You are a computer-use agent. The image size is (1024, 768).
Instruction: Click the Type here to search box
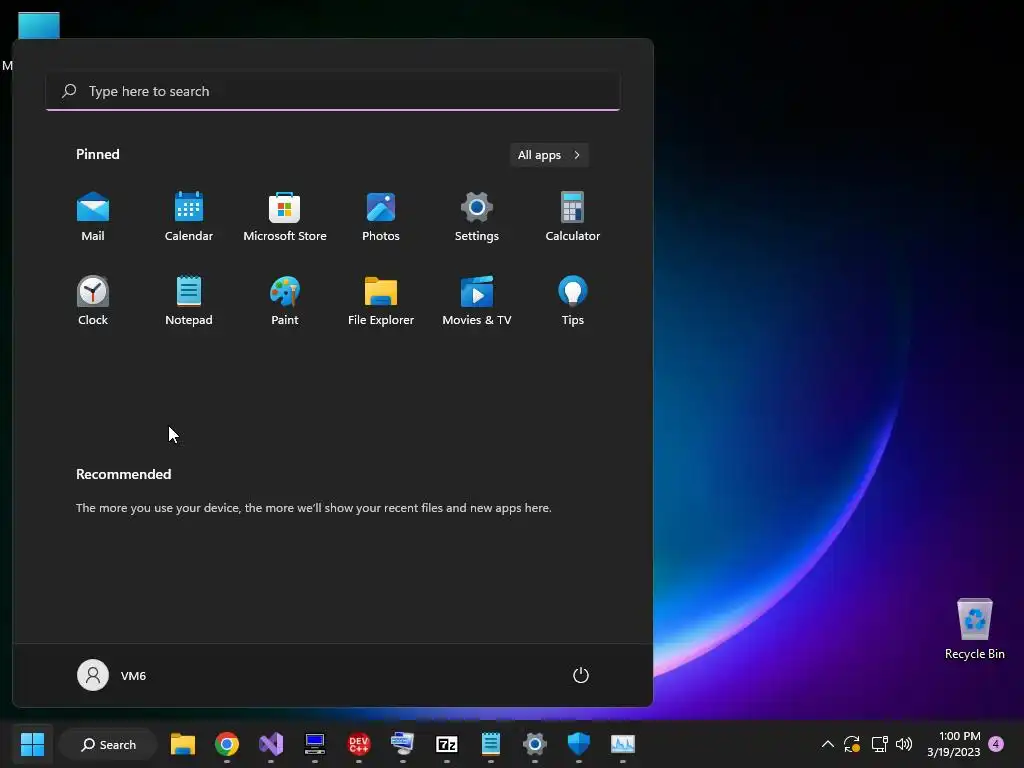[x=333, y=91]
